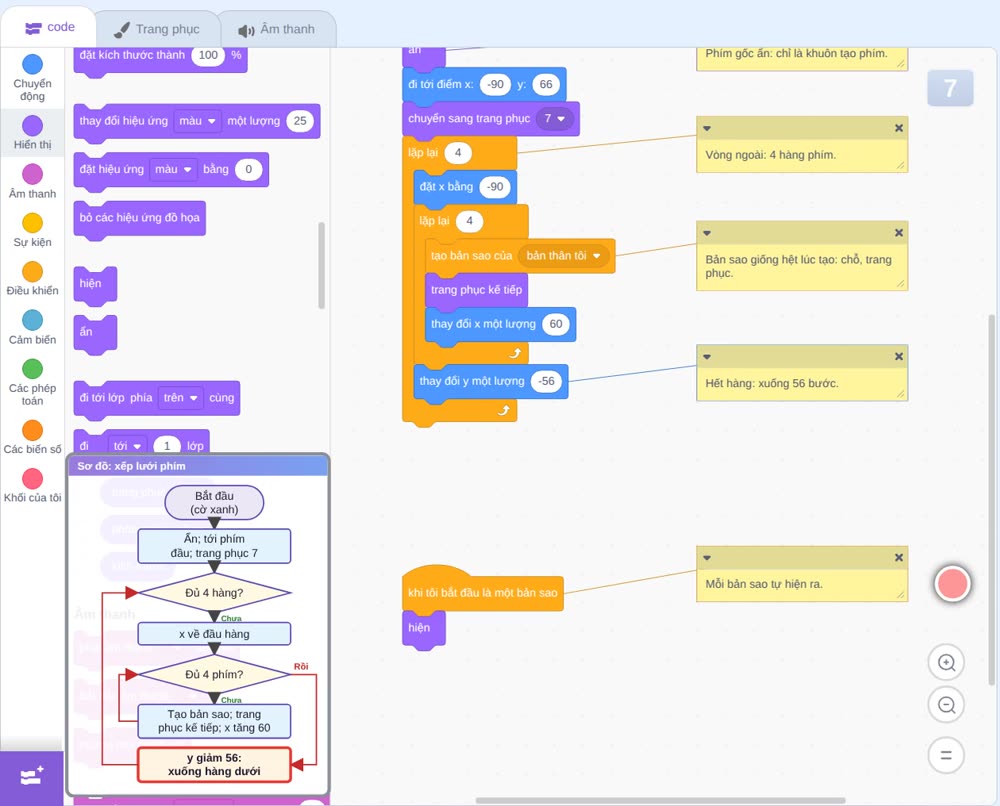Open the Cảm biến block category
The width and height of the screenshot is (1000, 806).
coord(32,327)
